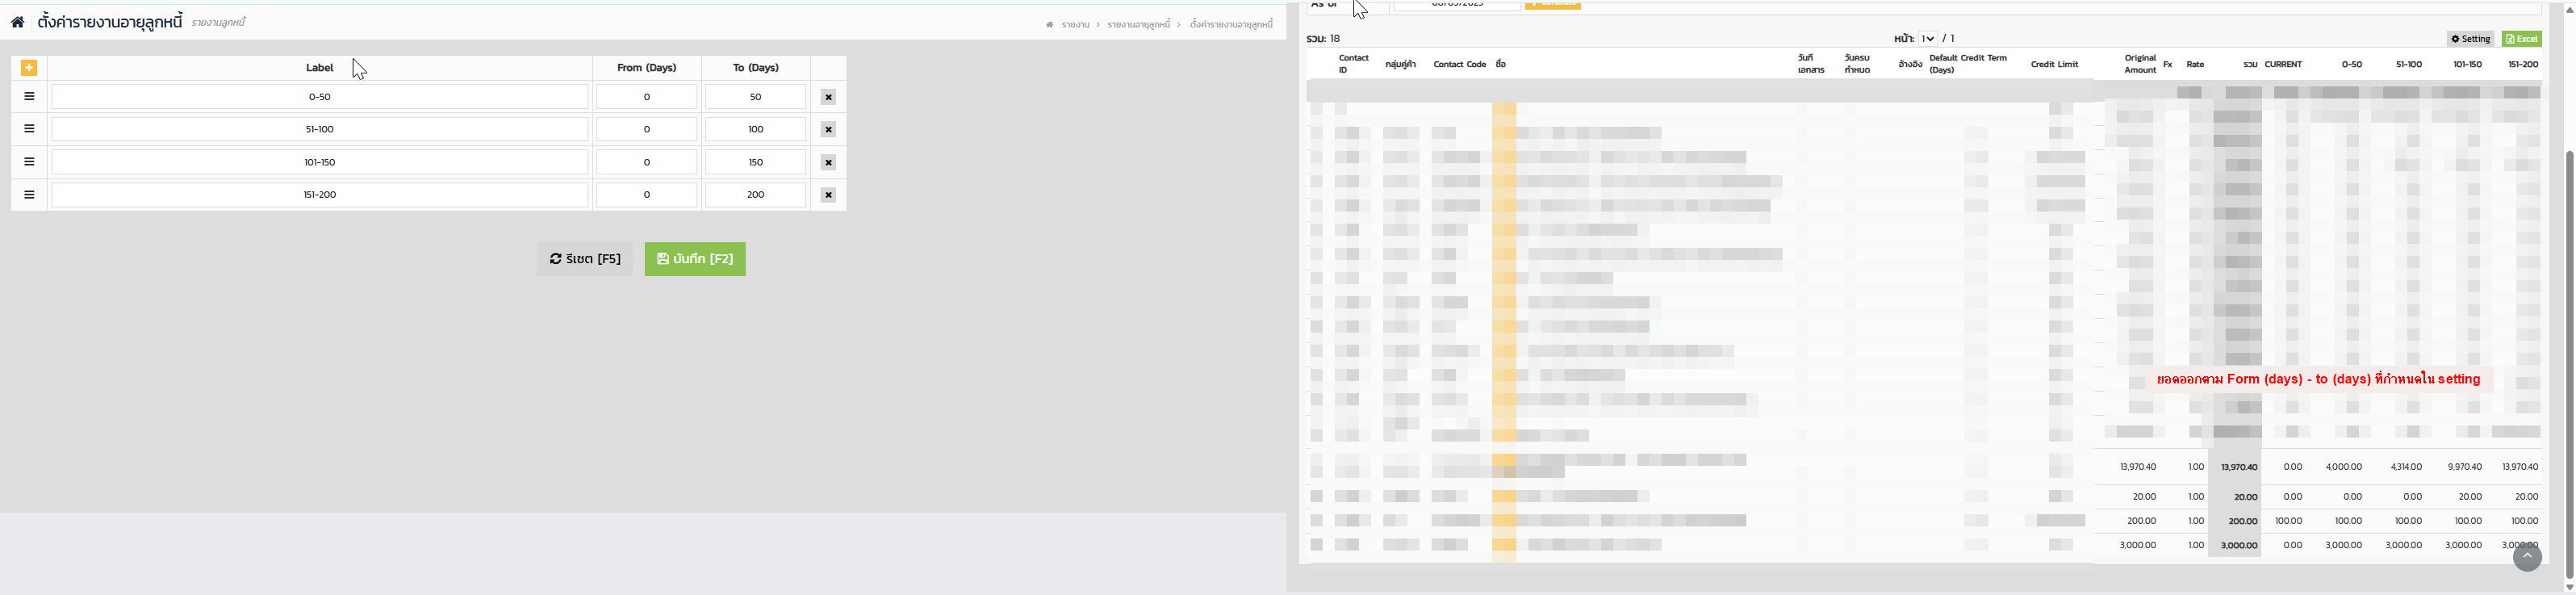Select the From (Days) field of the 0-50 row
2576x595 pixels.
click(x=646, y=97)
